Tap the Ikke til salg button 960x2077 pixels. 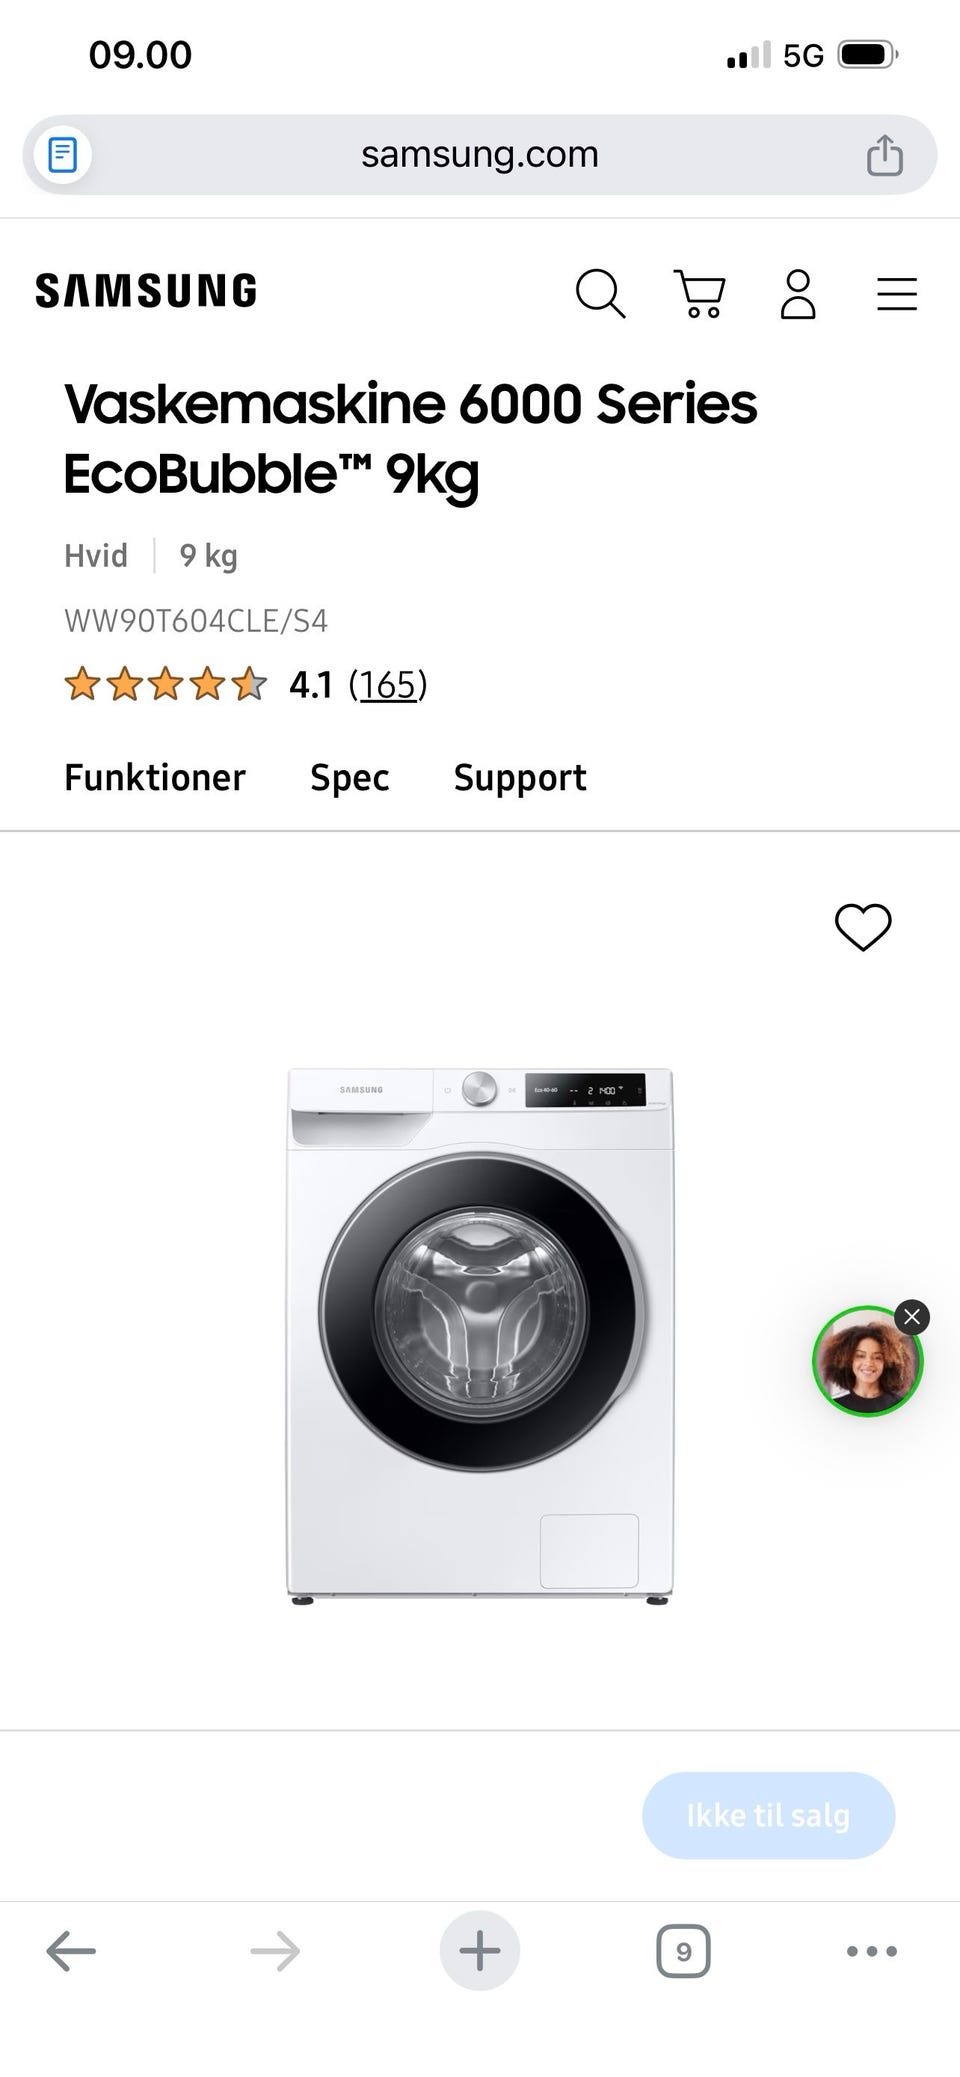pos(768,1815)
